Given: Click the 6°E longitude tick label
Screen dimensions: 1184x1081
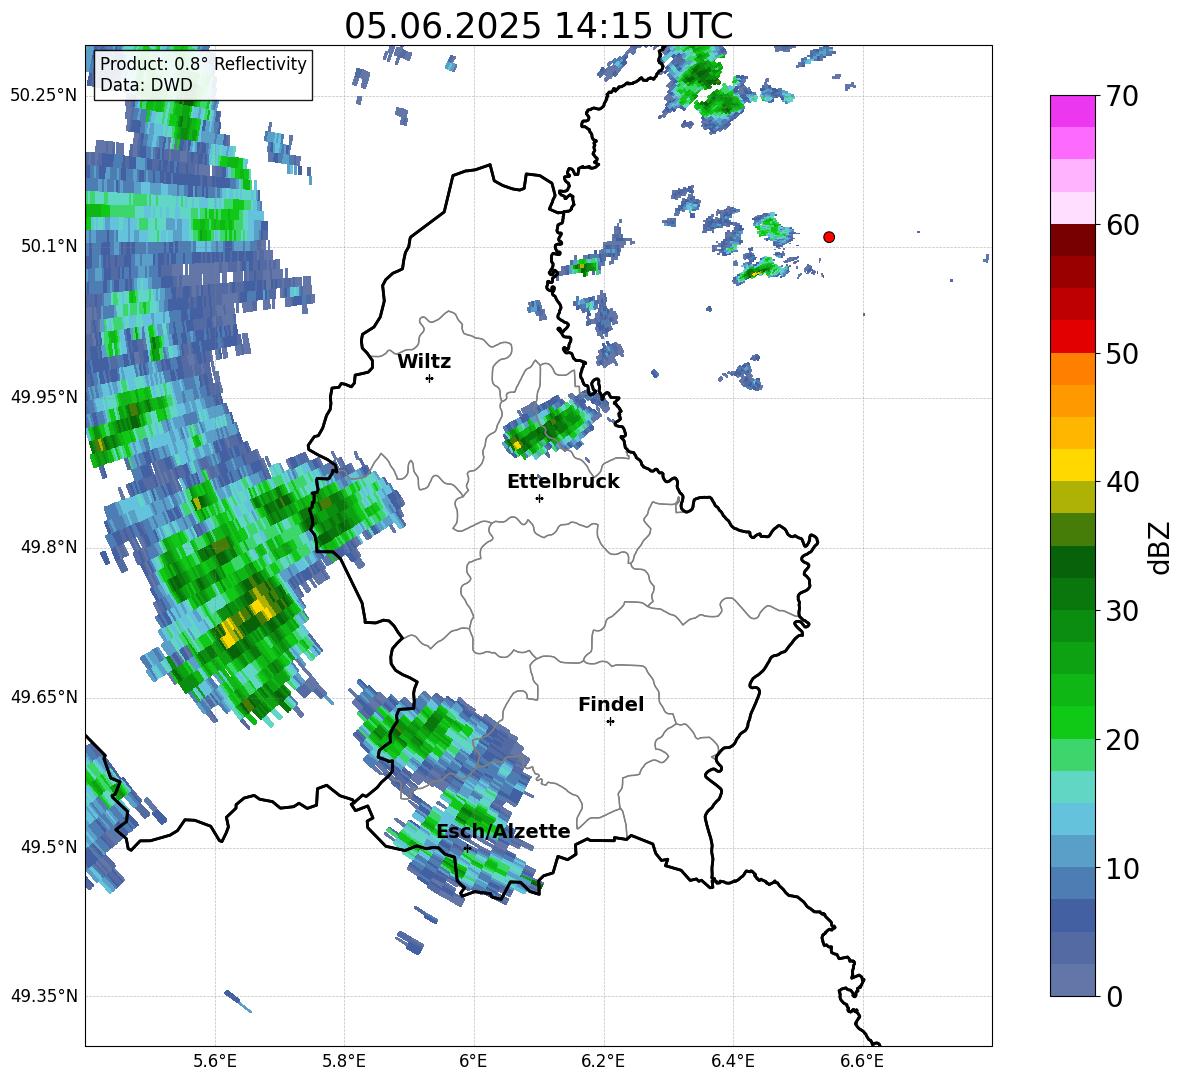Looking at the screenshot, I should click(x=473, y=1061).
